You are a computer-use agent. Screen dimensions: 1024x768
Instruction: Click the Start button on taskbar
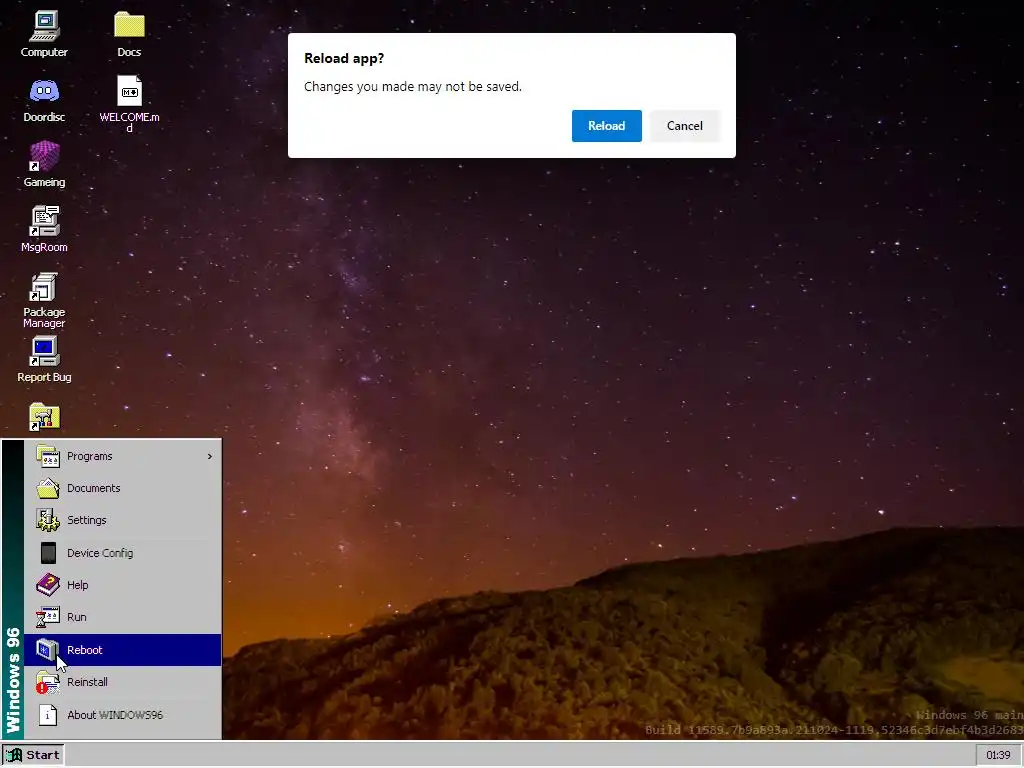(33, 755)
